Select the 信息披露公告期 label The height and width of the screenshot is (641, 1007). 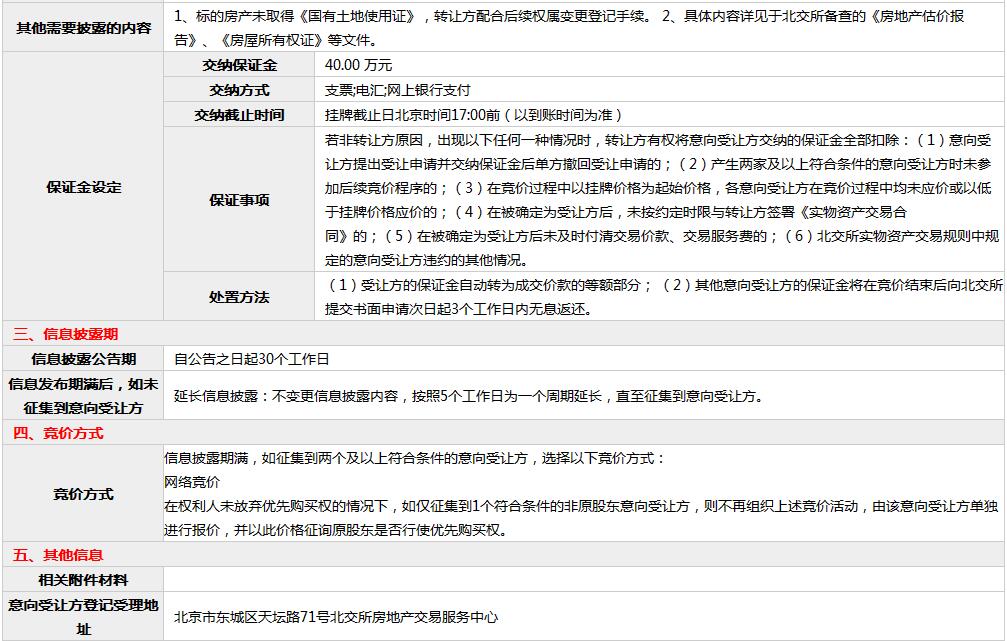click(x=83, y=359)
